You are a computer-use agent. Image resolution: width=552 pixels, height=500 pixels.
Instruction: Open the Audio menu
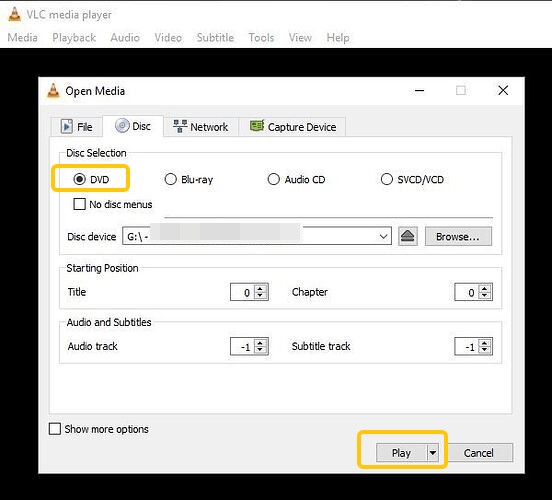[125, 37]
